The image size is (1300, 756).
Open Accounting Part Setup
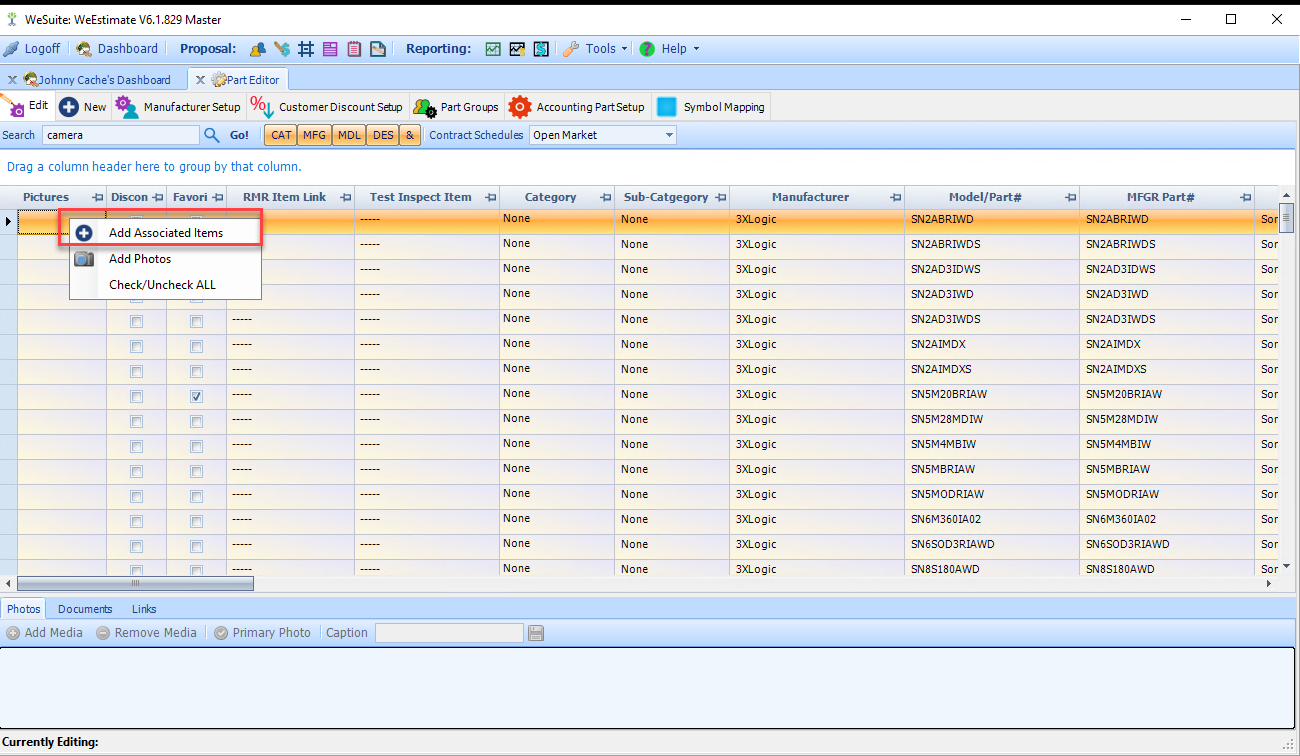click(577, 107)
